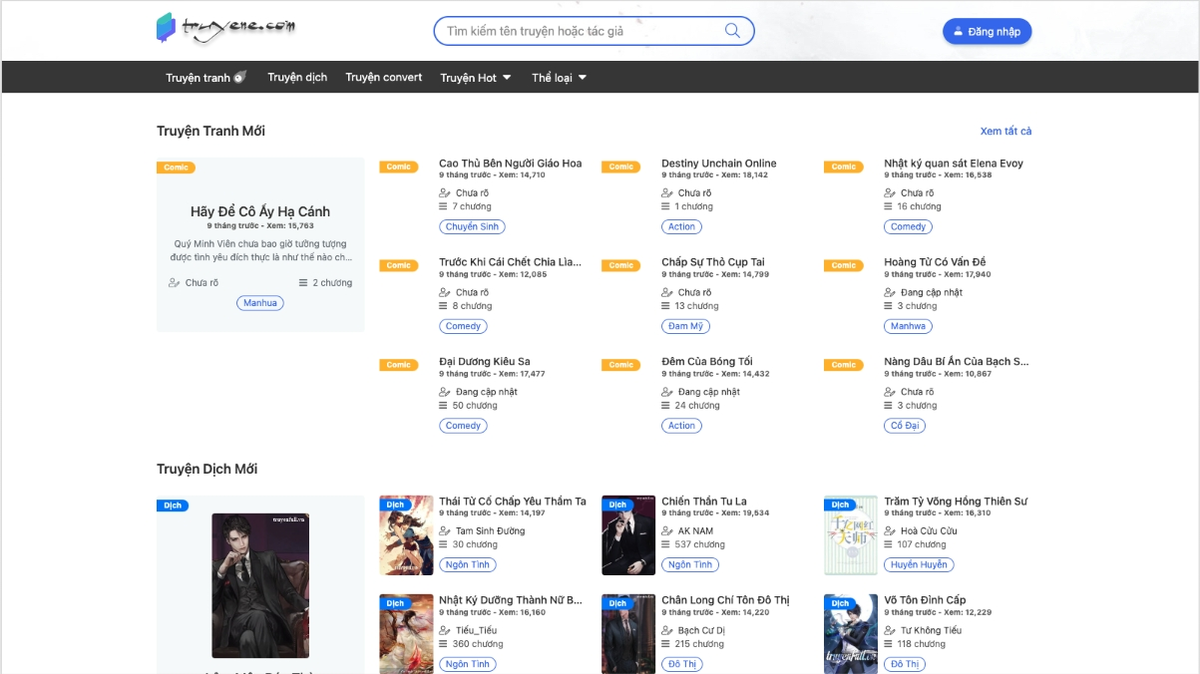This screenshot has height=674, width=1200.
Task: Select the Chuyển Sinh genre tag
Action: (472, 227)
